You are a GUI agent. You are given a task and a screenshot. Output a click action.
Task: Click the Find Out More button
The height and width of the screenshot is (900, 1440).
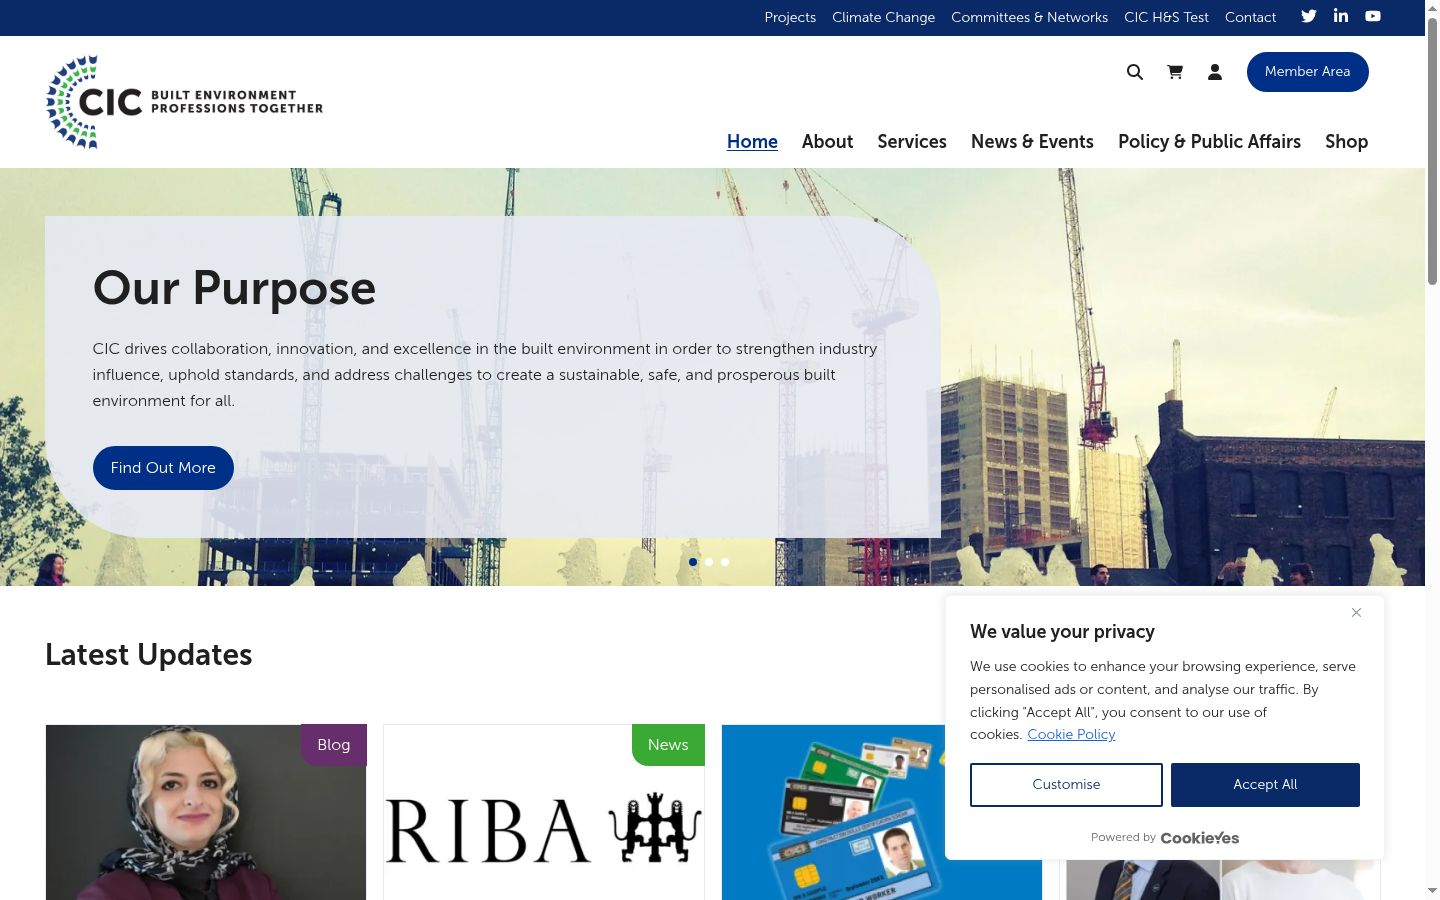click(163, 468)
